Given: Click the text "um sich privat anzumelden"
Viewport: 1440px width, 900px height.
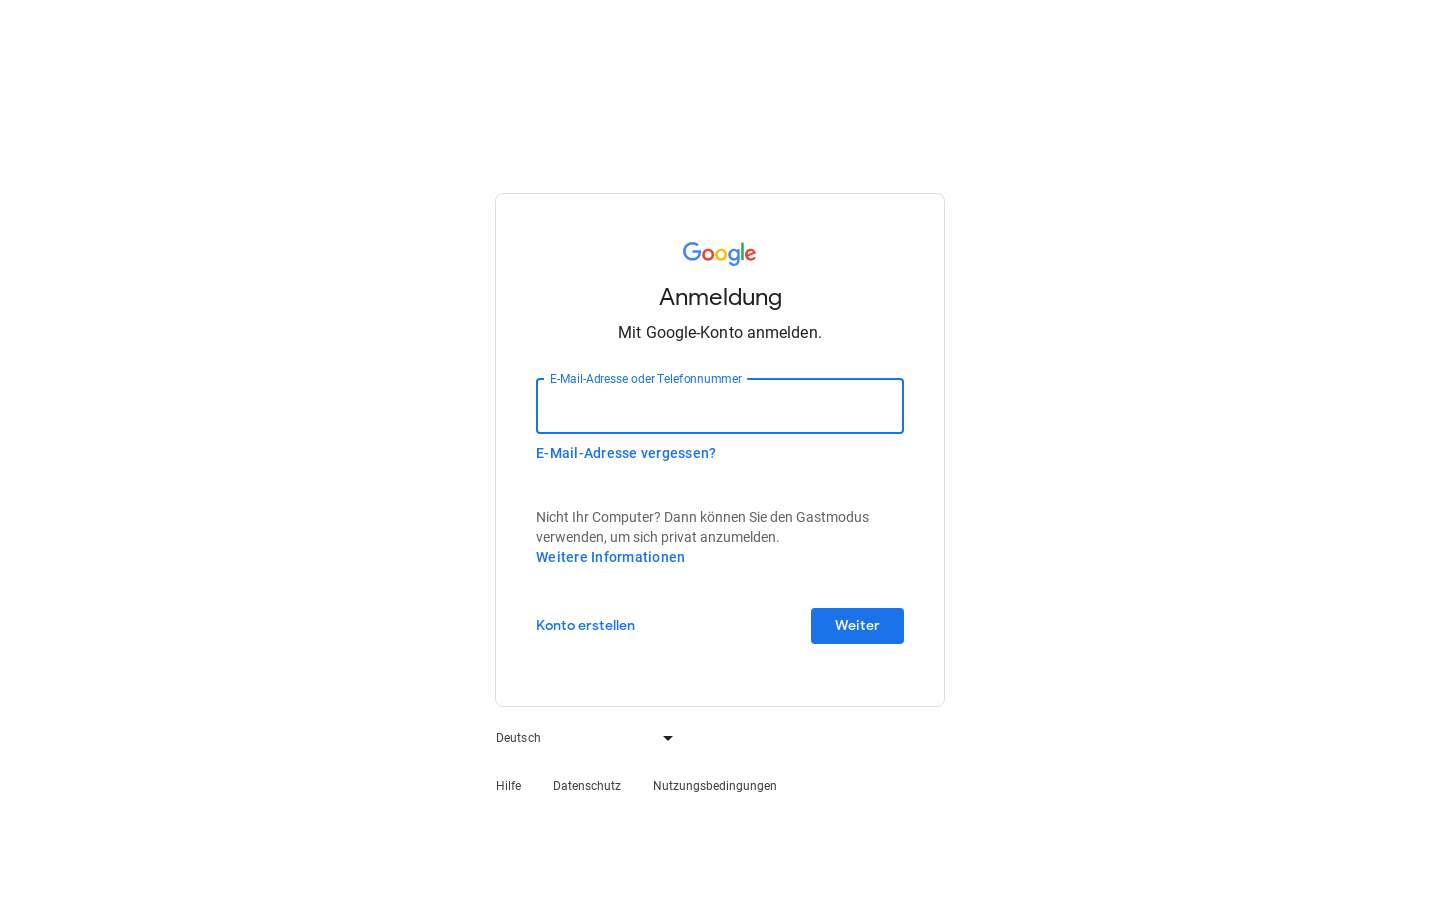Looking at the screenshot, I should pos(704,537).
